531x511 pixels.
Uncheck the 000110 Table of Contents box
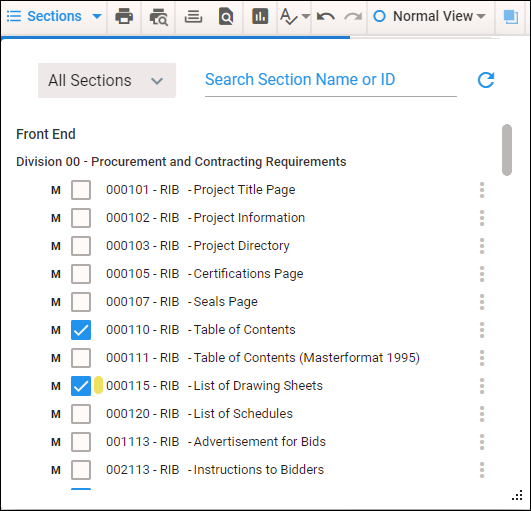point(81,330)
